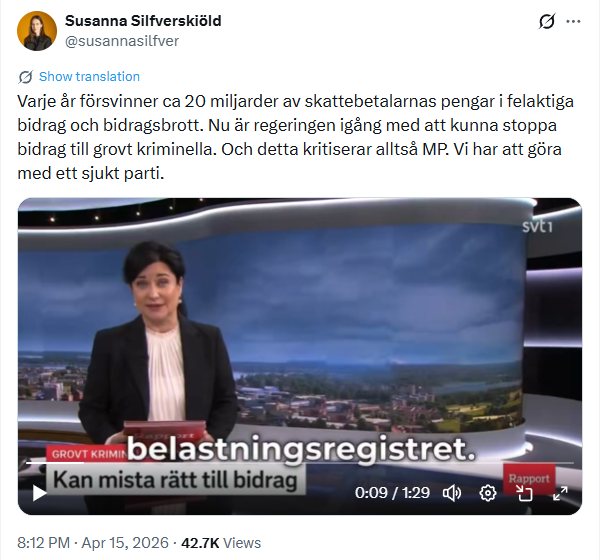Click the translate icon beside Show translation
The height and width of the screenshot is (560, 605).
pos(25,77)
